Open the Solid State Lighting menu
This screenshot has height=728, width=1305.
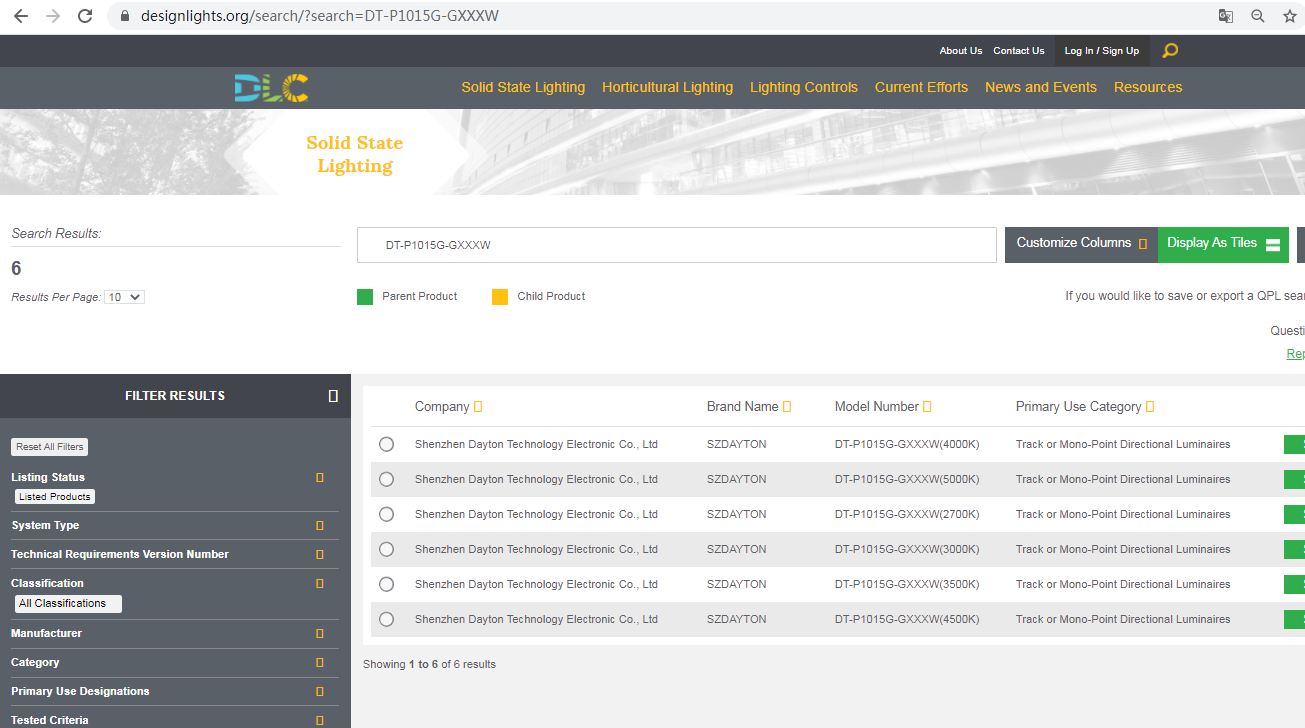tap(523, 88)
